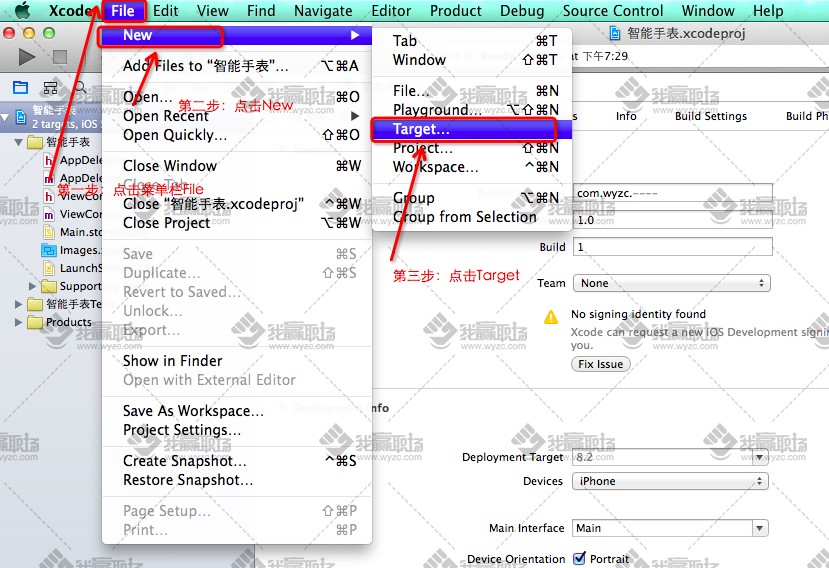Choose Save As Workspace…
The image size is (829, 568).
click(237, 410)
